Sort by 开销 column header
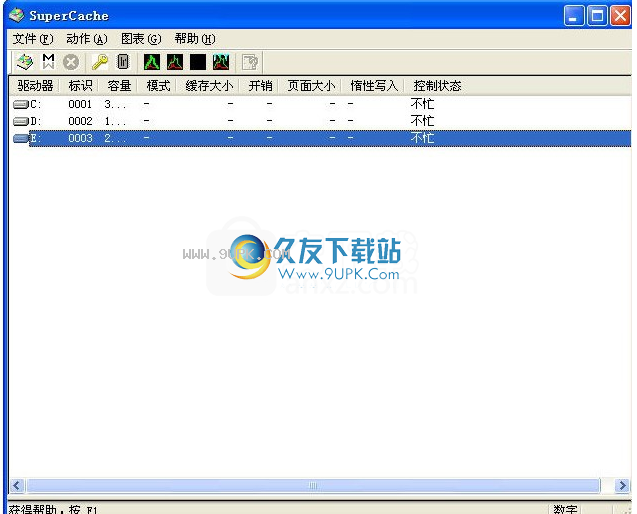Viewport: 637px width, 514px height. pyautogui.click(x=260, y=86)
